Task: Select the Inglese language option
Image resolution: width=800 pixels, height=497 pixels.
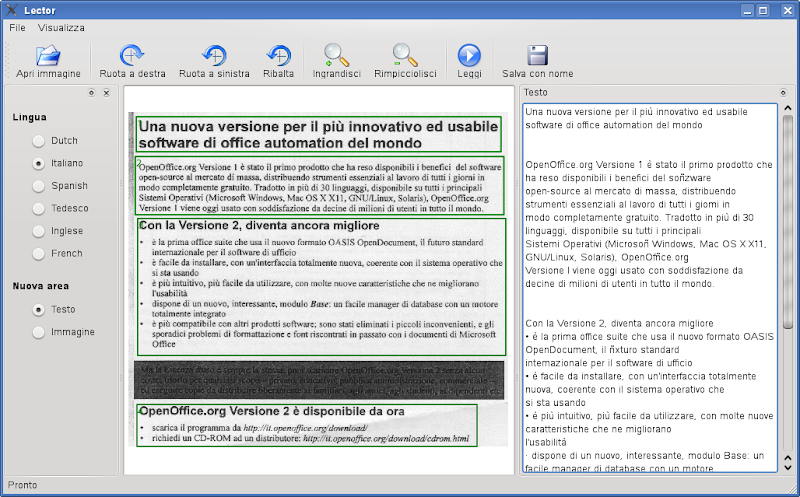Action: [38, 231]
